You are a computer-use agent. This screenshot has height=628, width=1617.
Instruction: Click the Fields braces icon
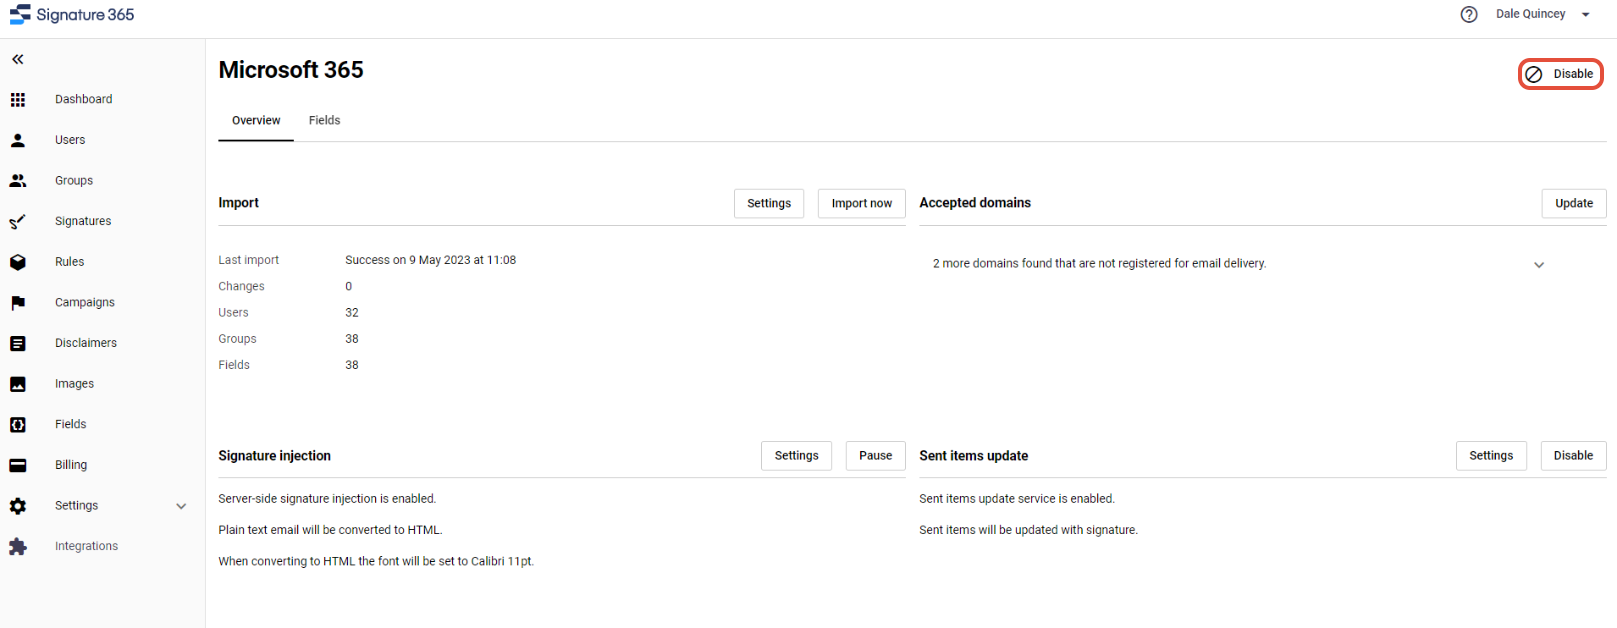[x=18, y=424]
